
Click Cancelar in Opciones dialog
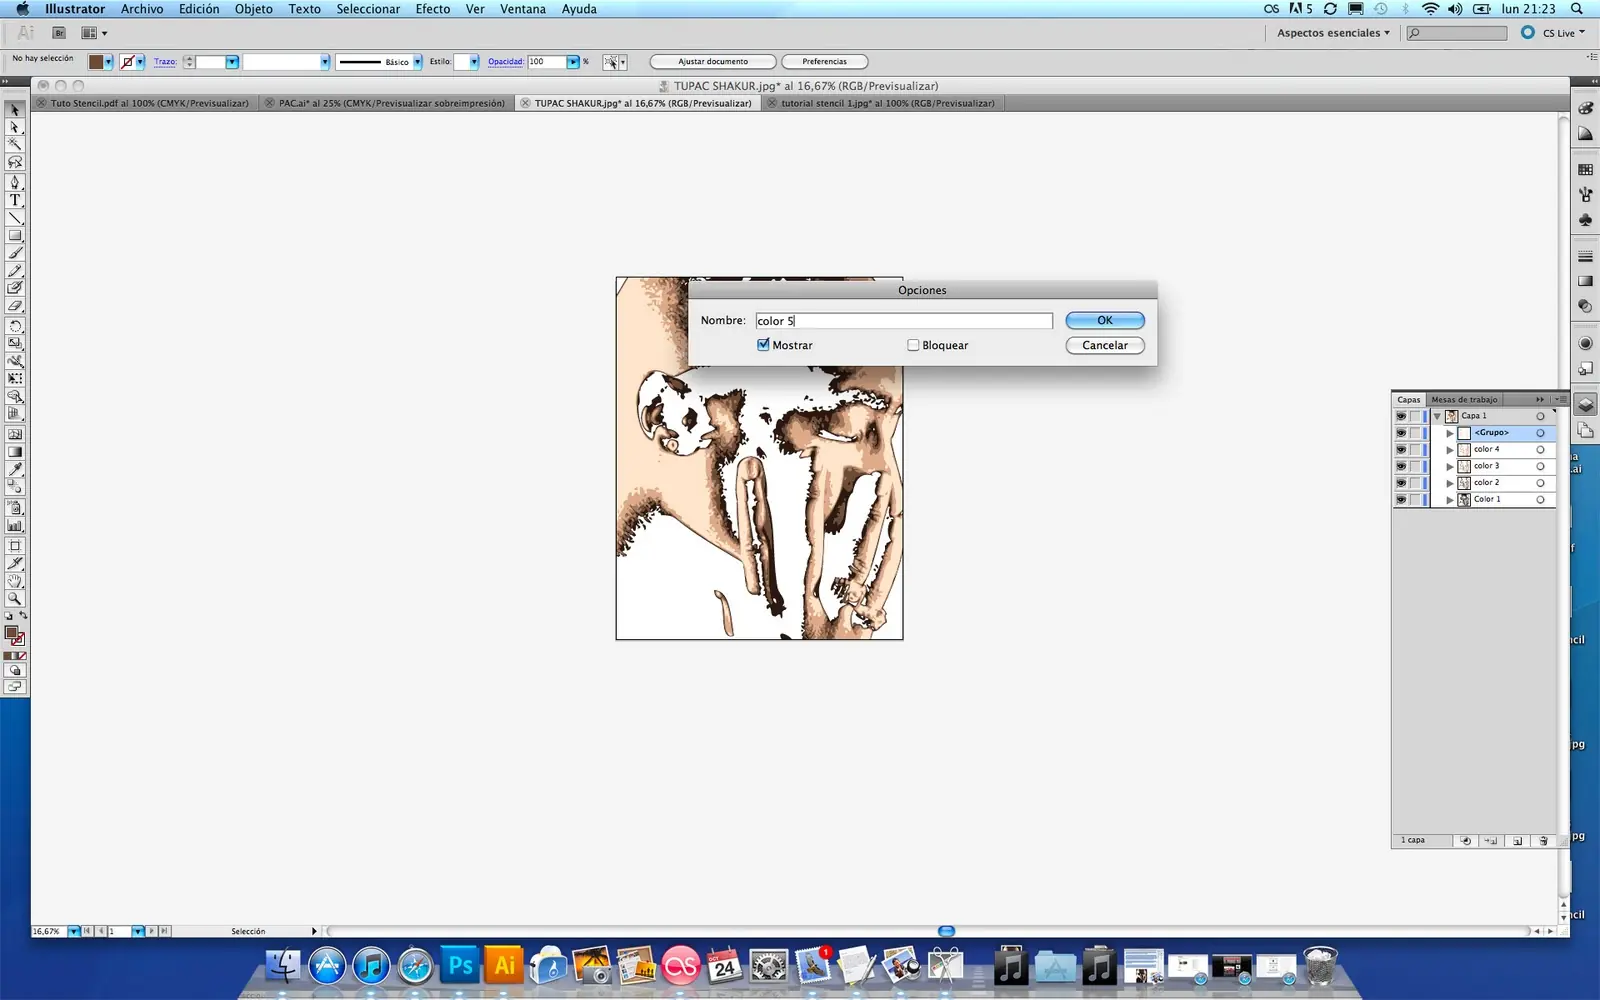pyautogui.click(x=1105, y=345)
